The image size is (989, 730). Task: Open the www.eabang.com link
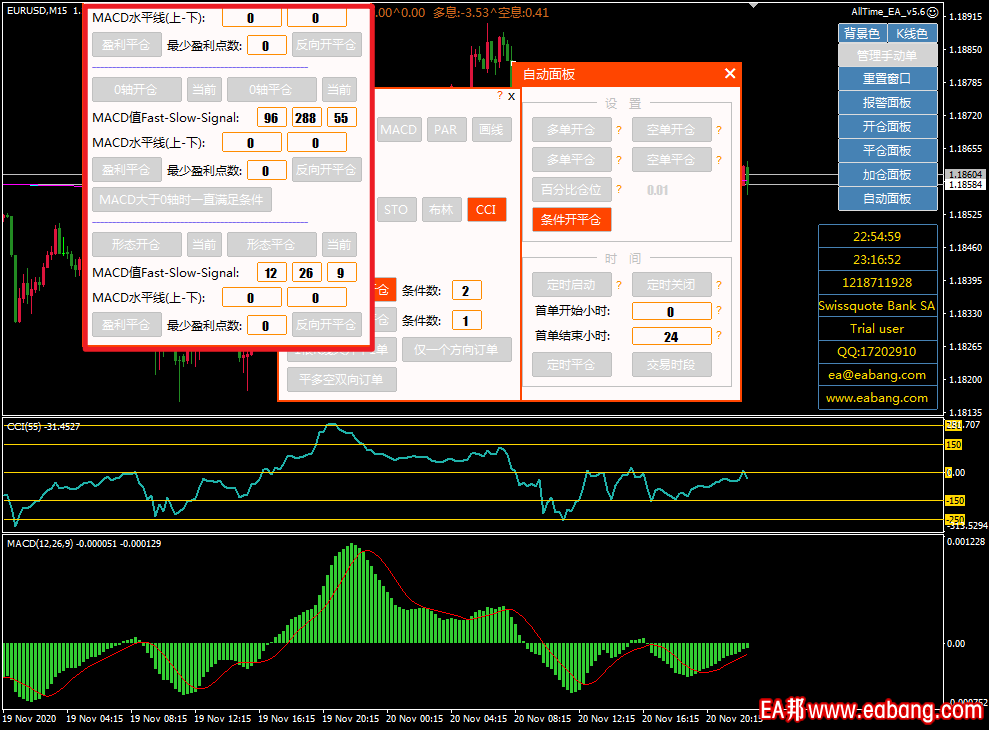876,398
